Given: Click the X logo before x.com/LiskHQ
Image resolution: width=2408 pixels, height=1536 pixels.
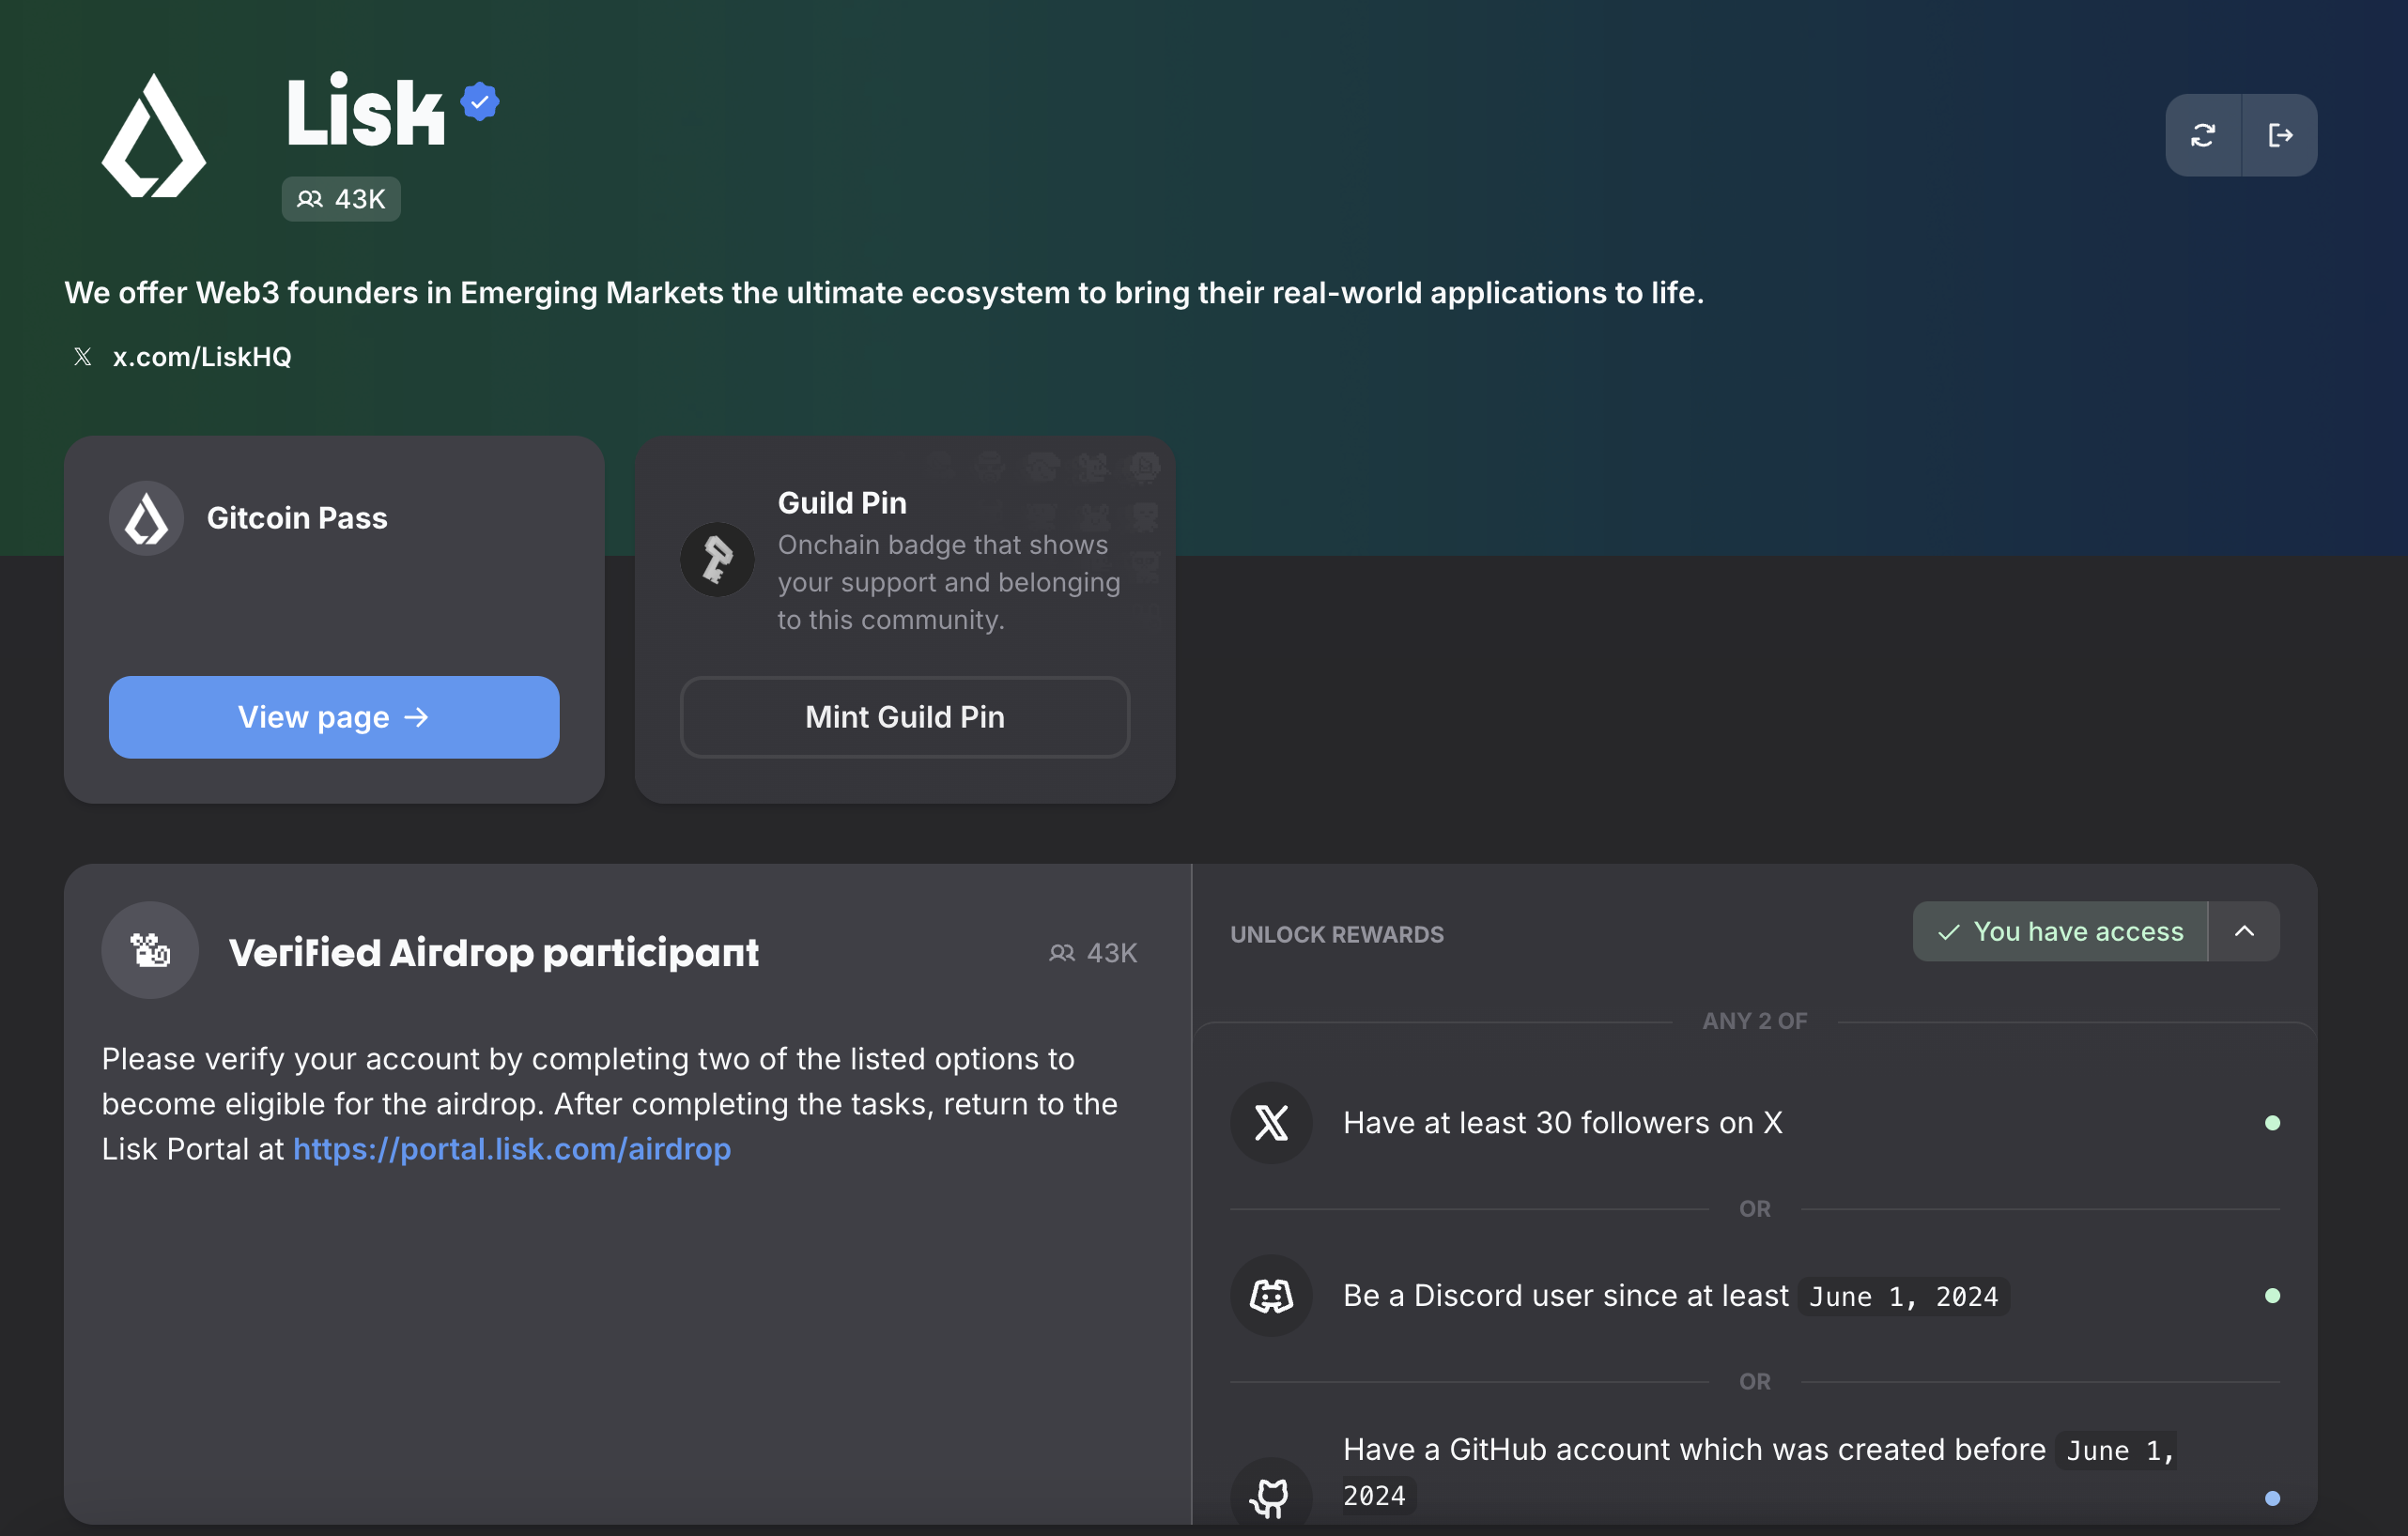Looking at the screenshot, I should (x=83, y=357).
